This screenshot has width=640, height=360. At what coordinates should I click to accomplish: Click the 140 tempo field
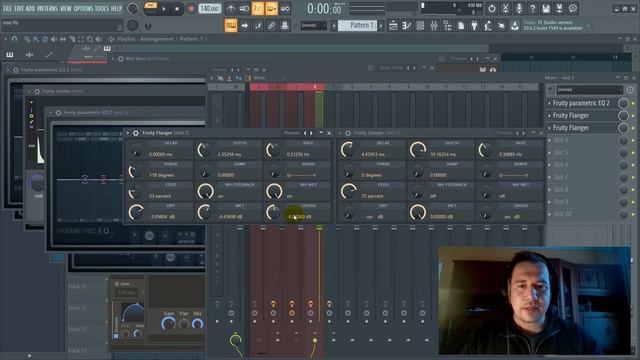209,9
